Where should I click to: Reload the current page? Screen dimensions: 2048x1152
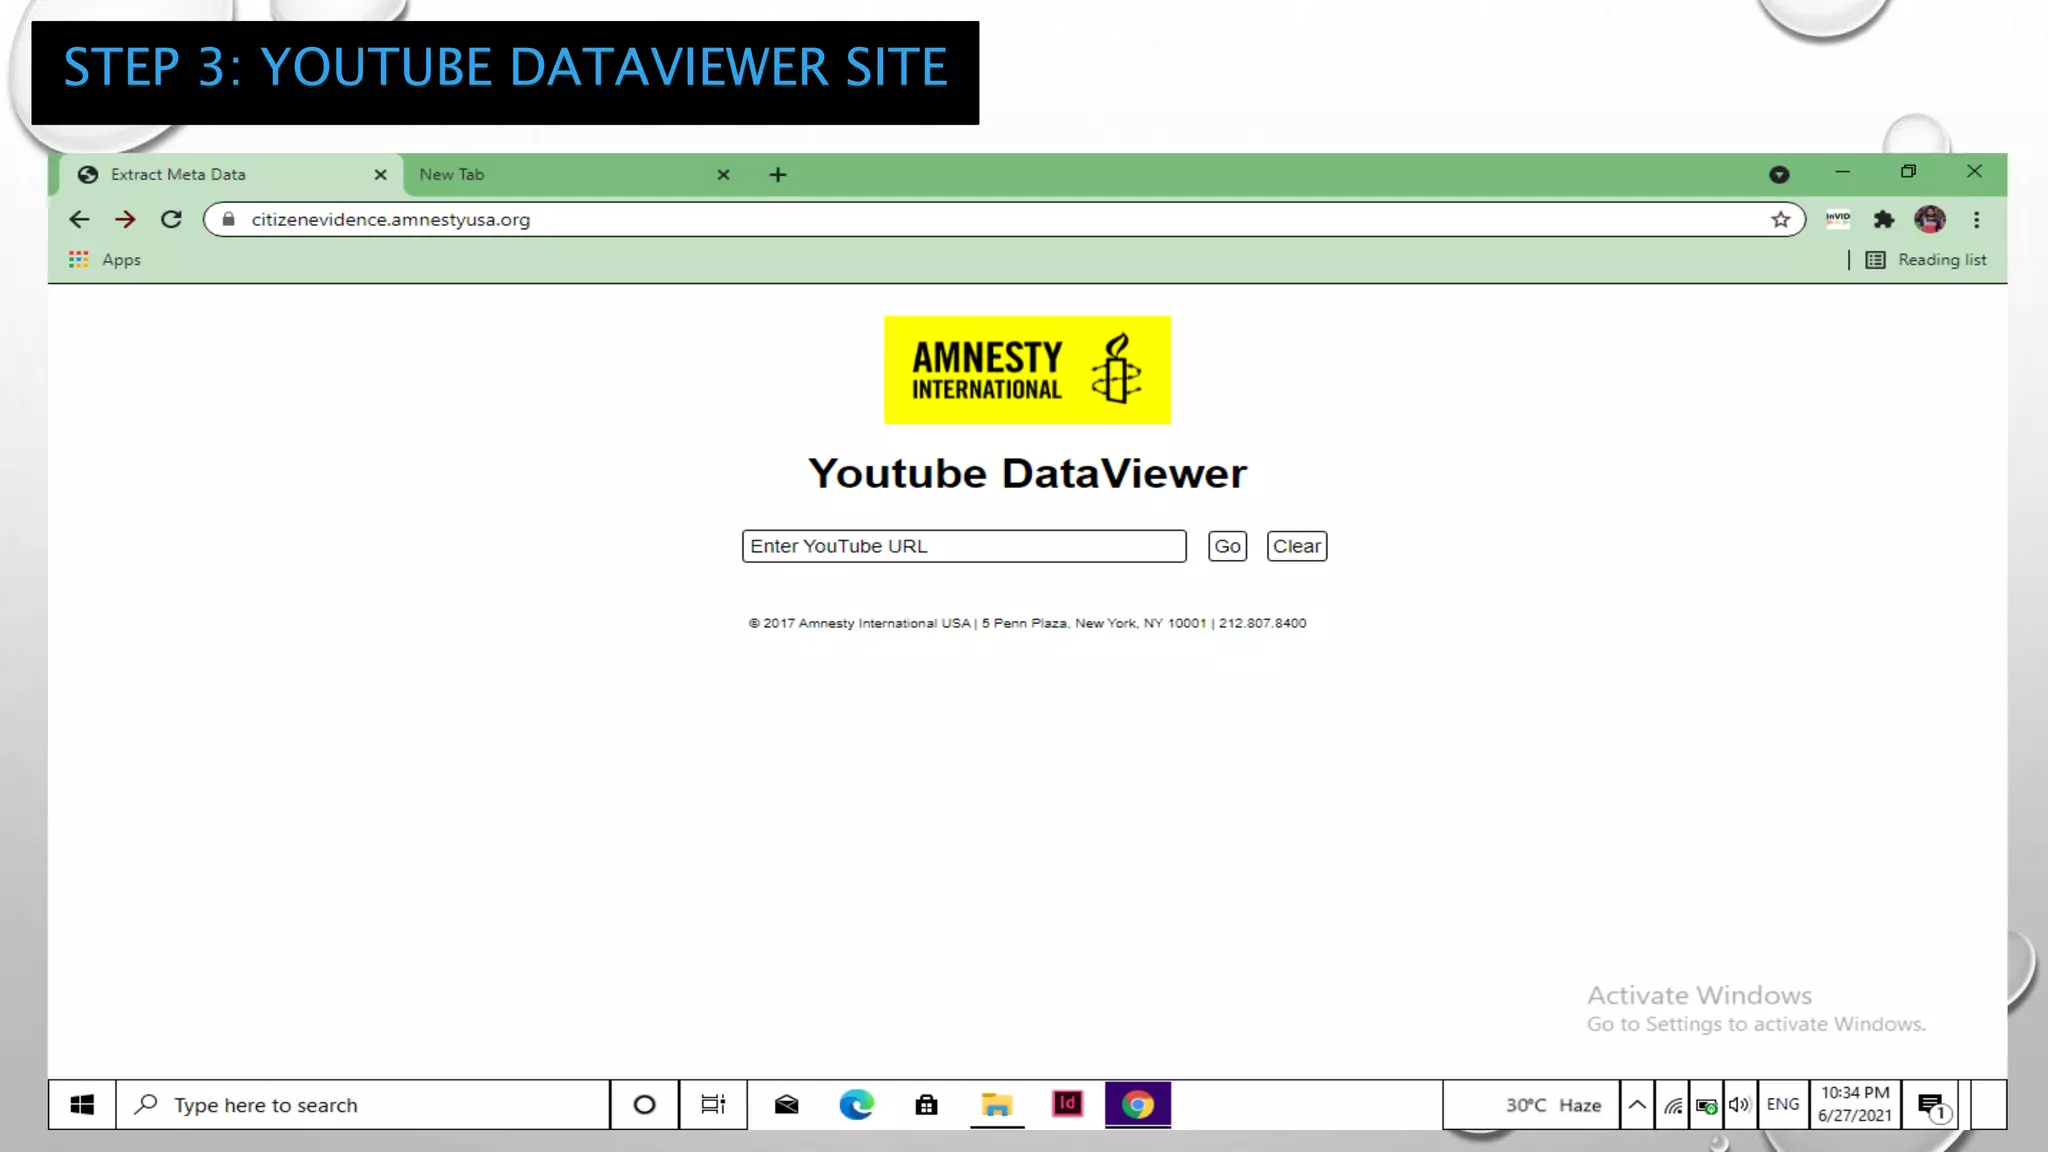(171, 220)
